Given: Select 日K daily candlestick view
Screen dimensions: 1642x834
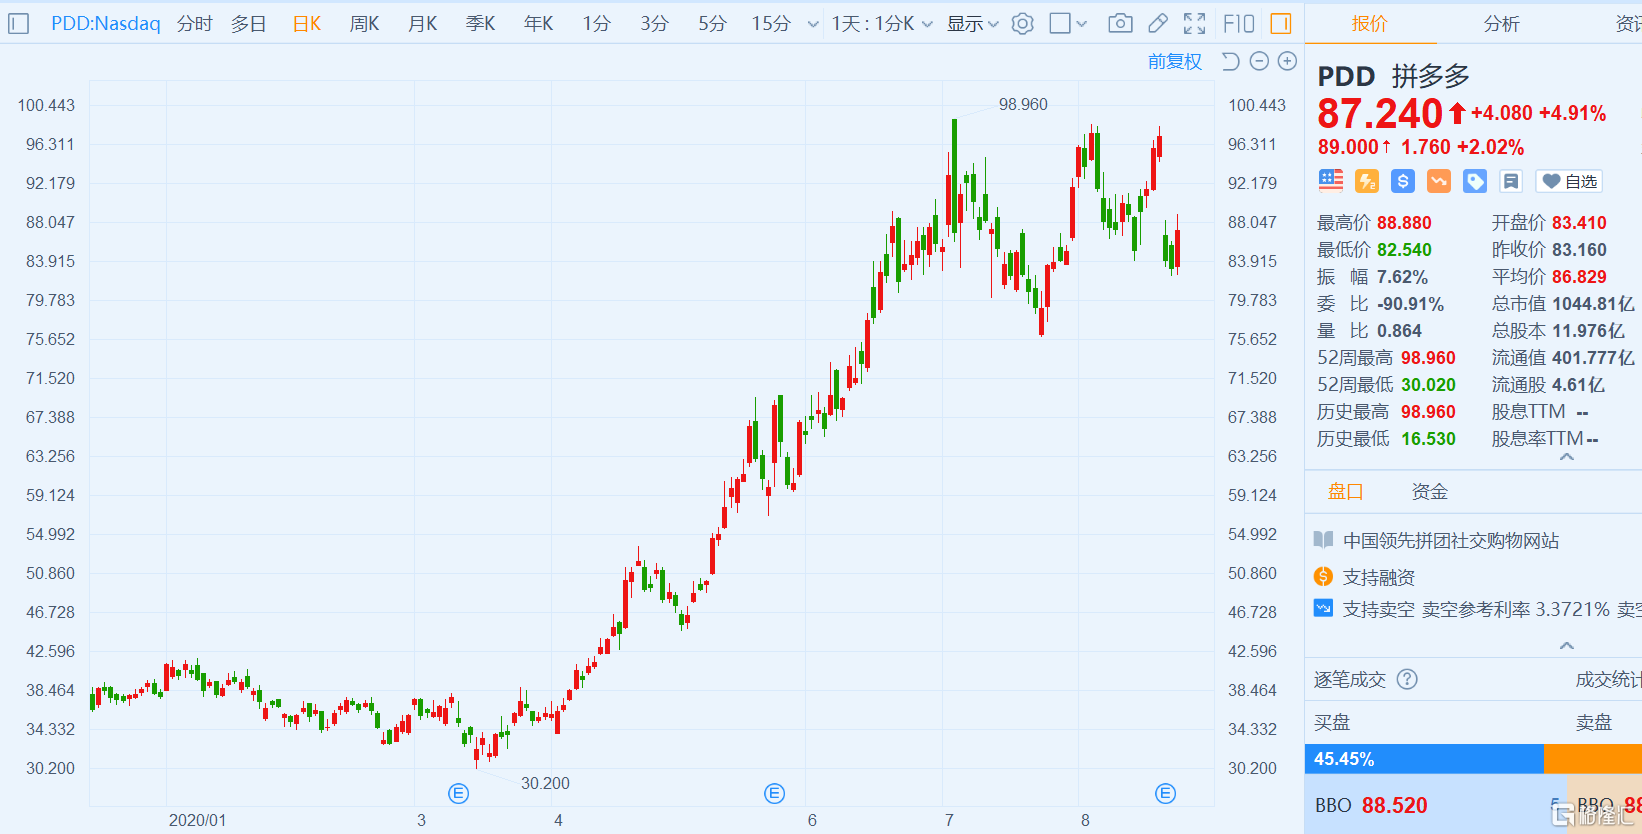Looking at the screenshot, I should [x=307, y=23].
